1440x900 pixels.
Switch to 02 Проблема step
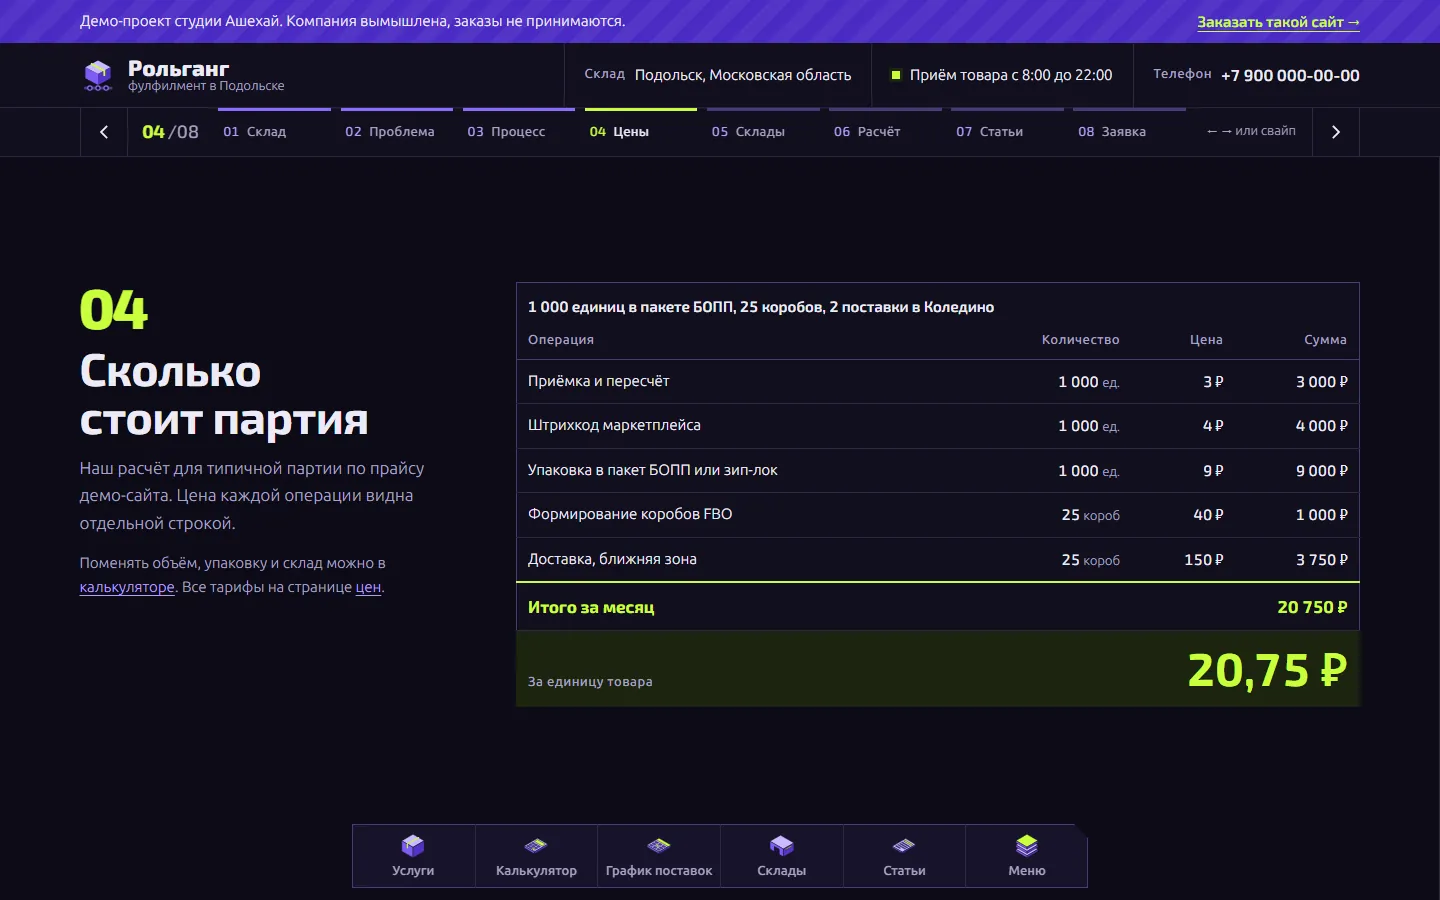[x=396, y=131]
